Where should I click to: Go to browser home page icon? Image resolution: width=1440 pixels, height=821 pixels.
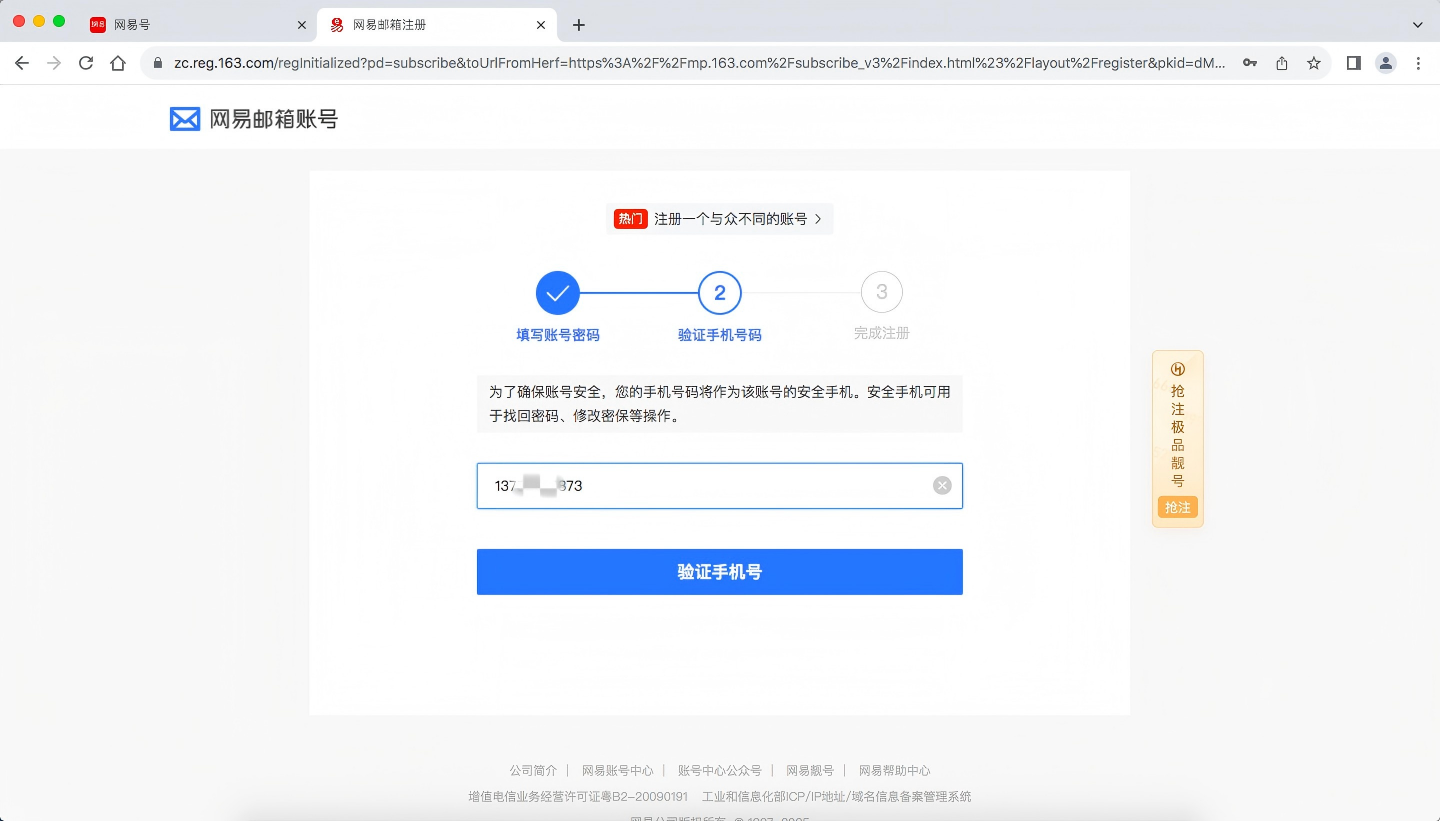coord(118,63)
